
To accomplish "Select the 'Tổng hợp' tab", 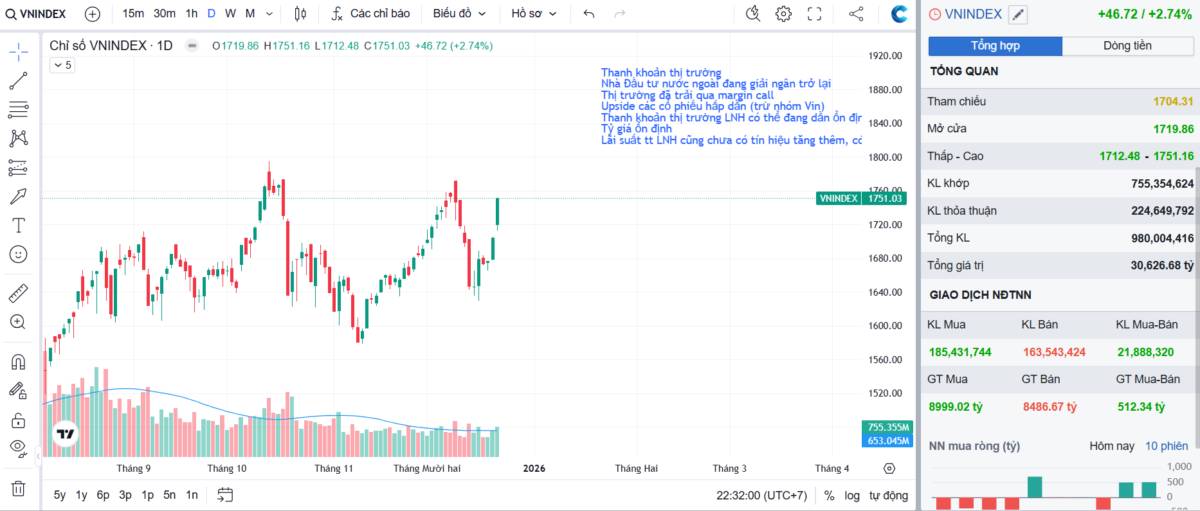I will [995, 46].
